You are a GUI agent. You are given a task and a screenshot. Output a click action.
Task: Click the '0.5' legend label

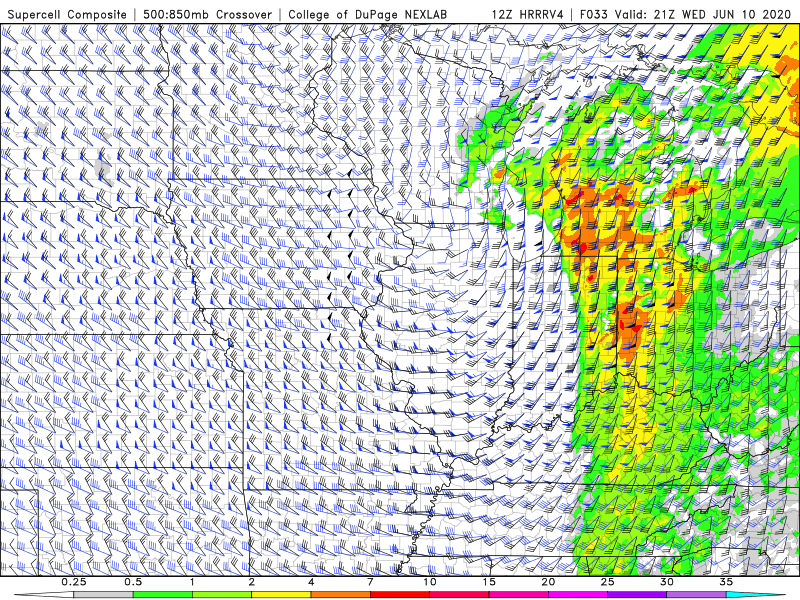point(133,582)
